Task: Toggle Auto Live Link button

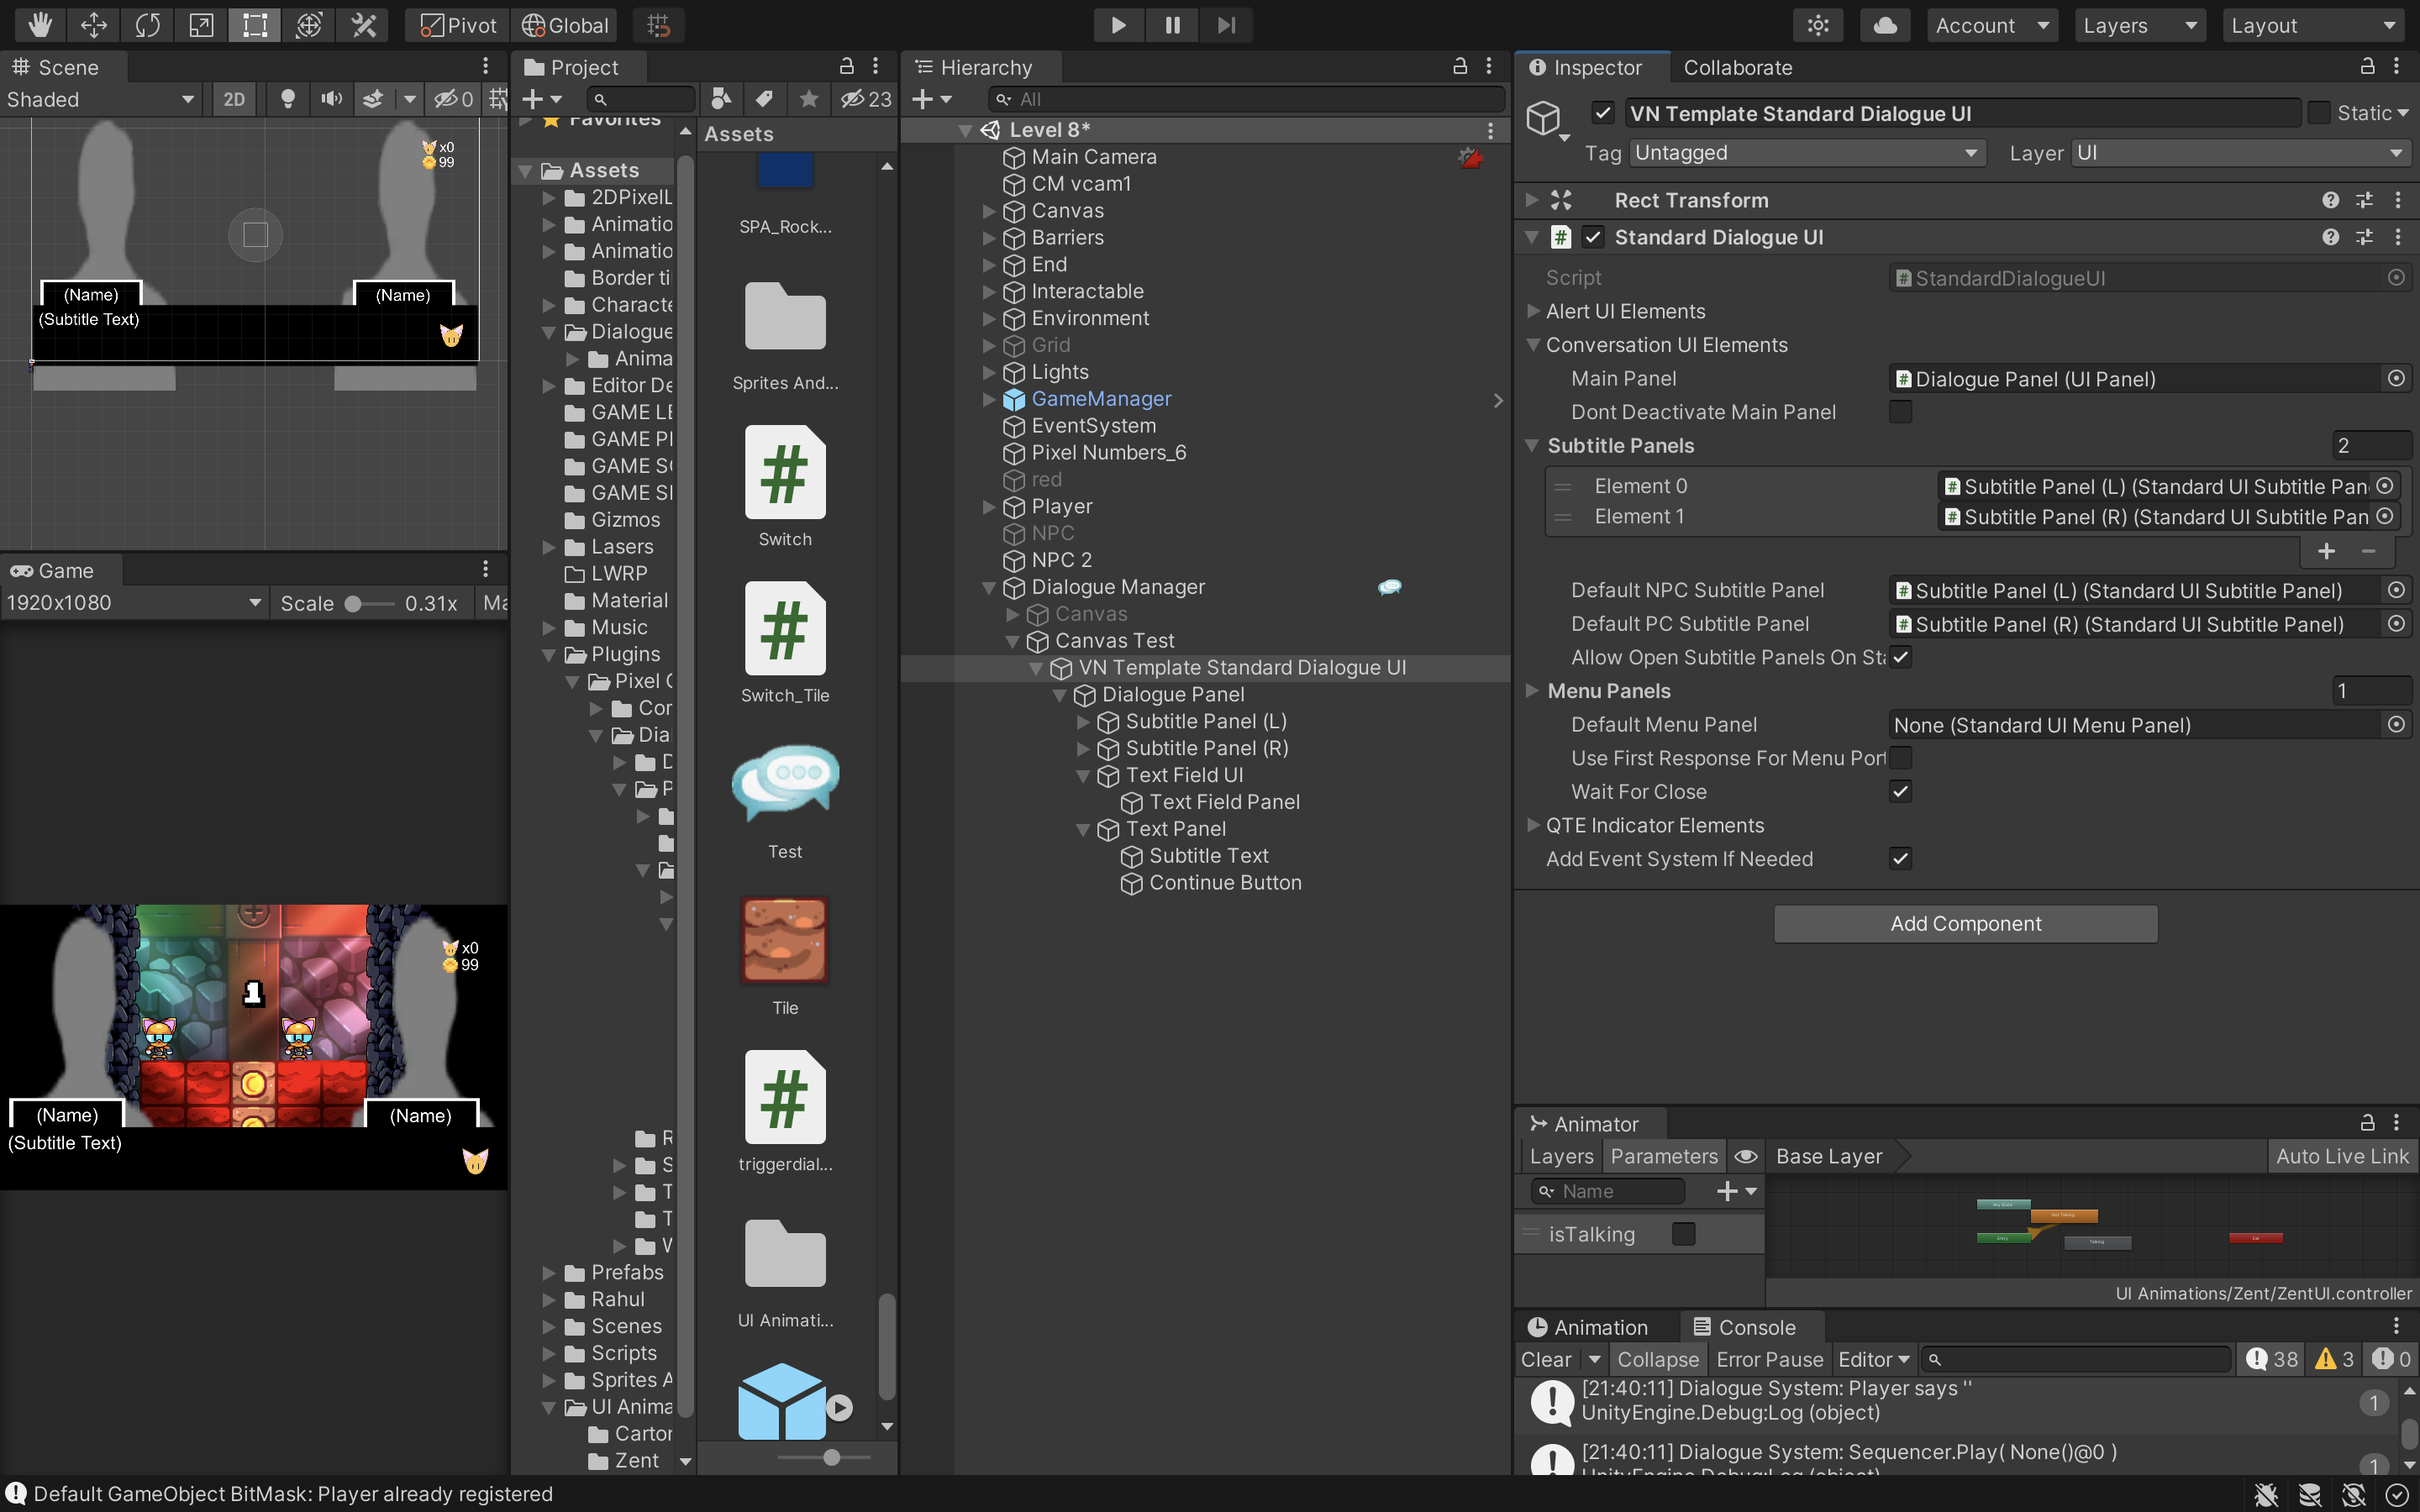Action: [2342, 1156]
